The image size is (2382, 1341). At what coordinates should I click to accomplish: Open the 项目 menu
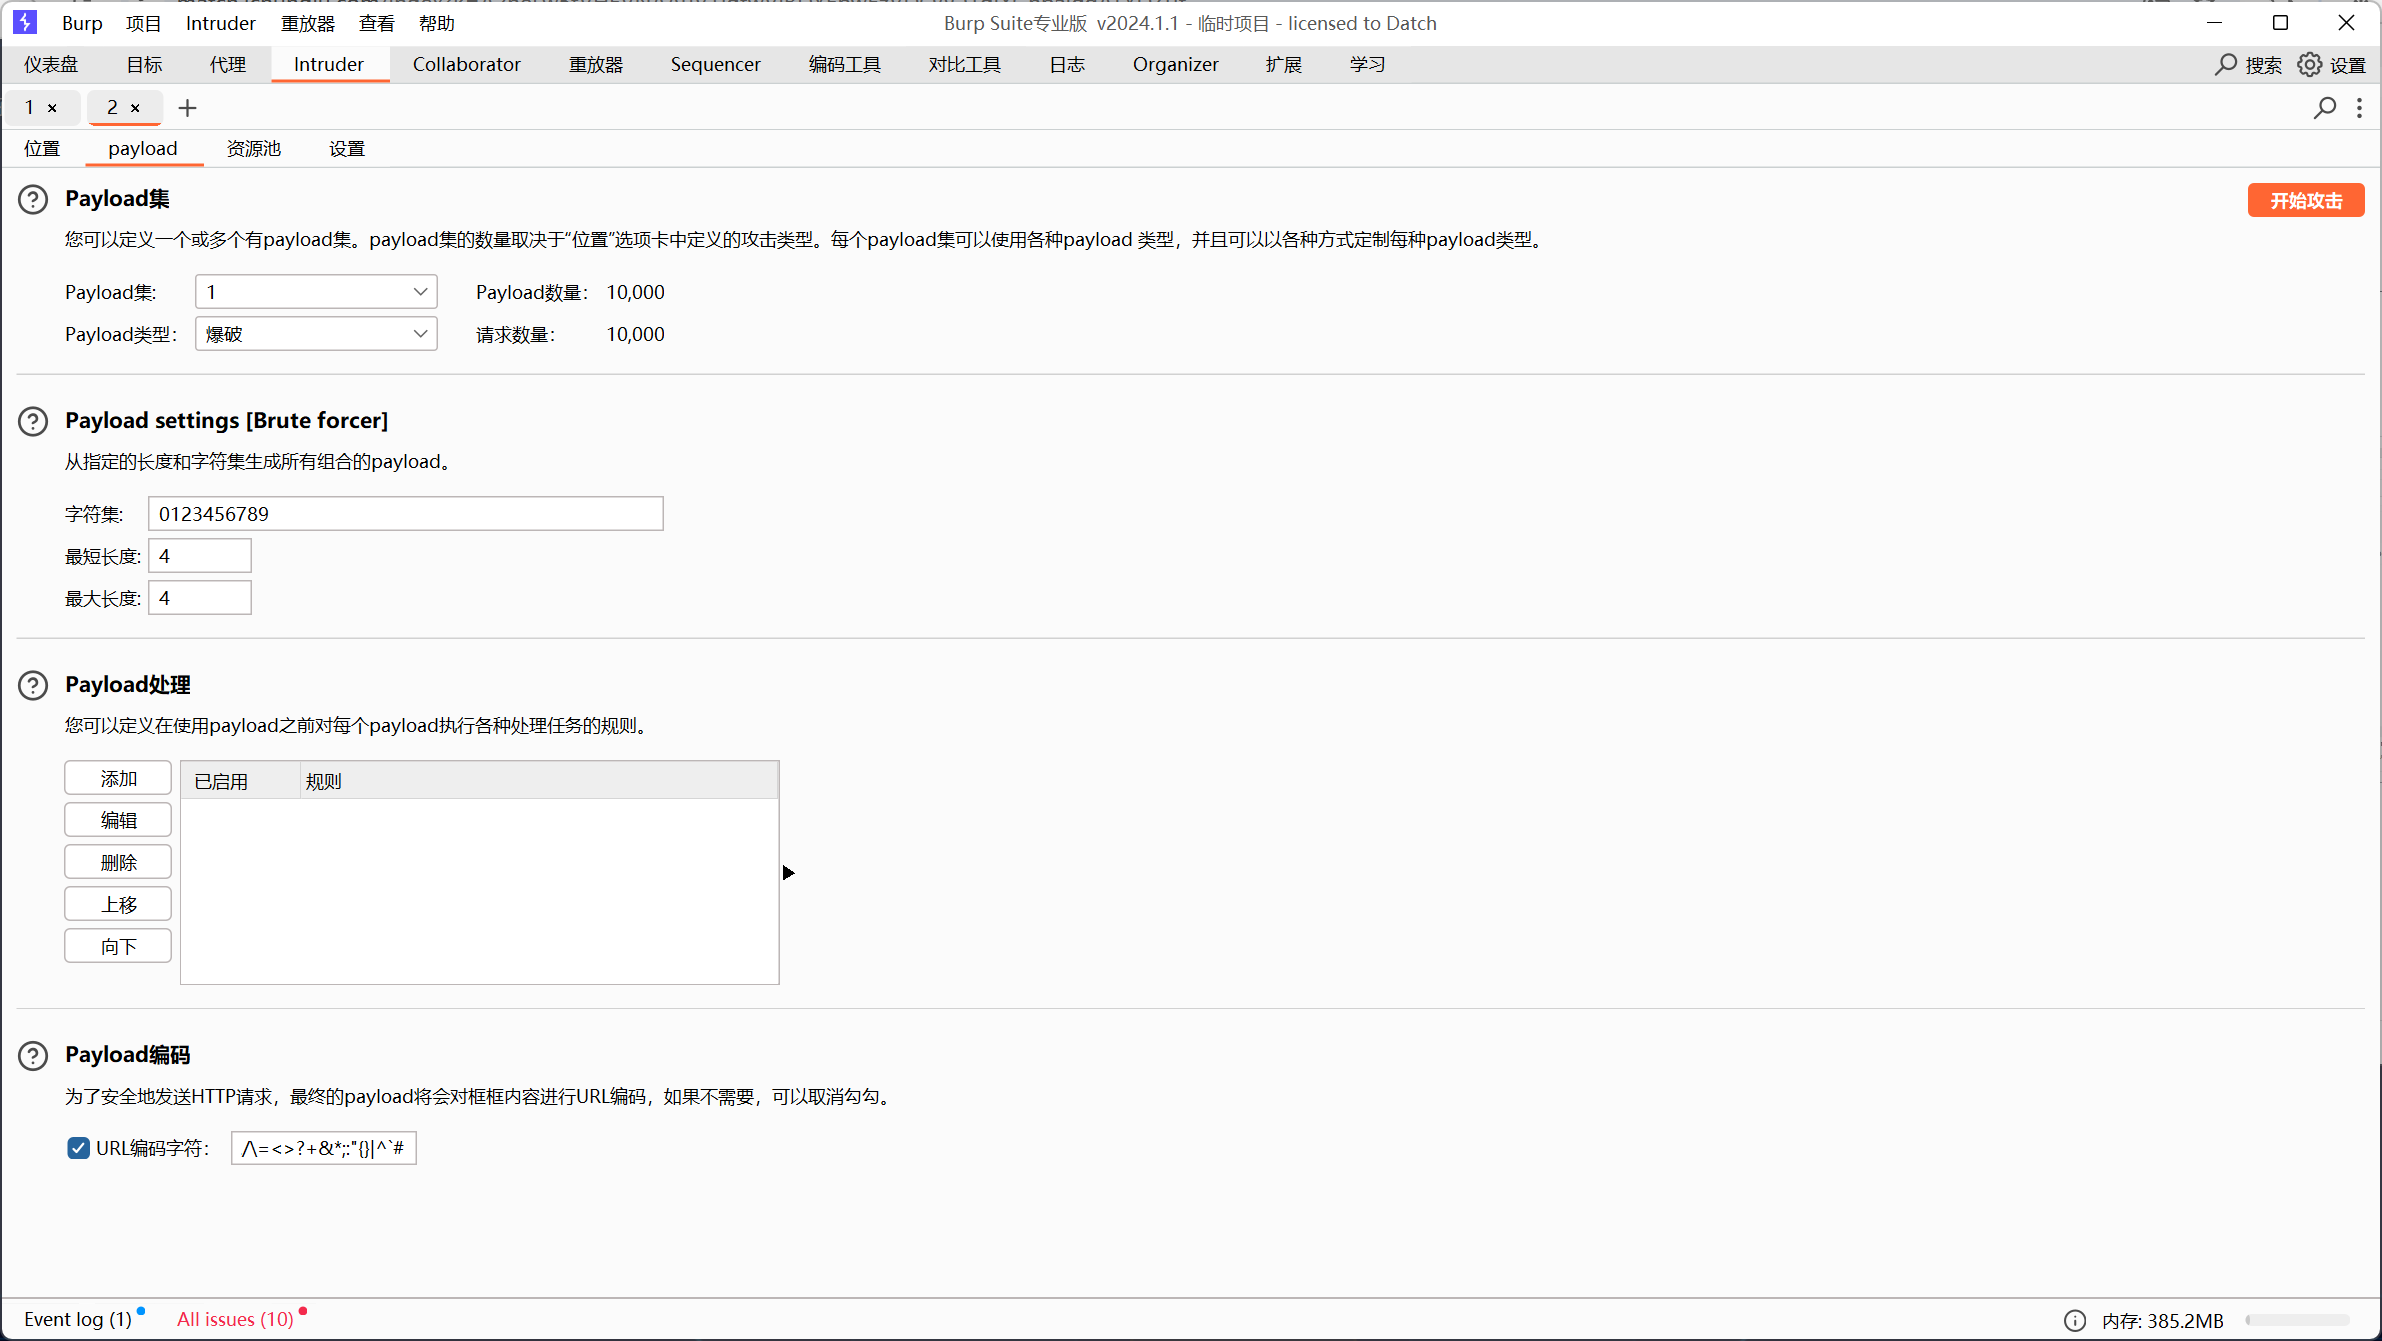tap(144, 23)
